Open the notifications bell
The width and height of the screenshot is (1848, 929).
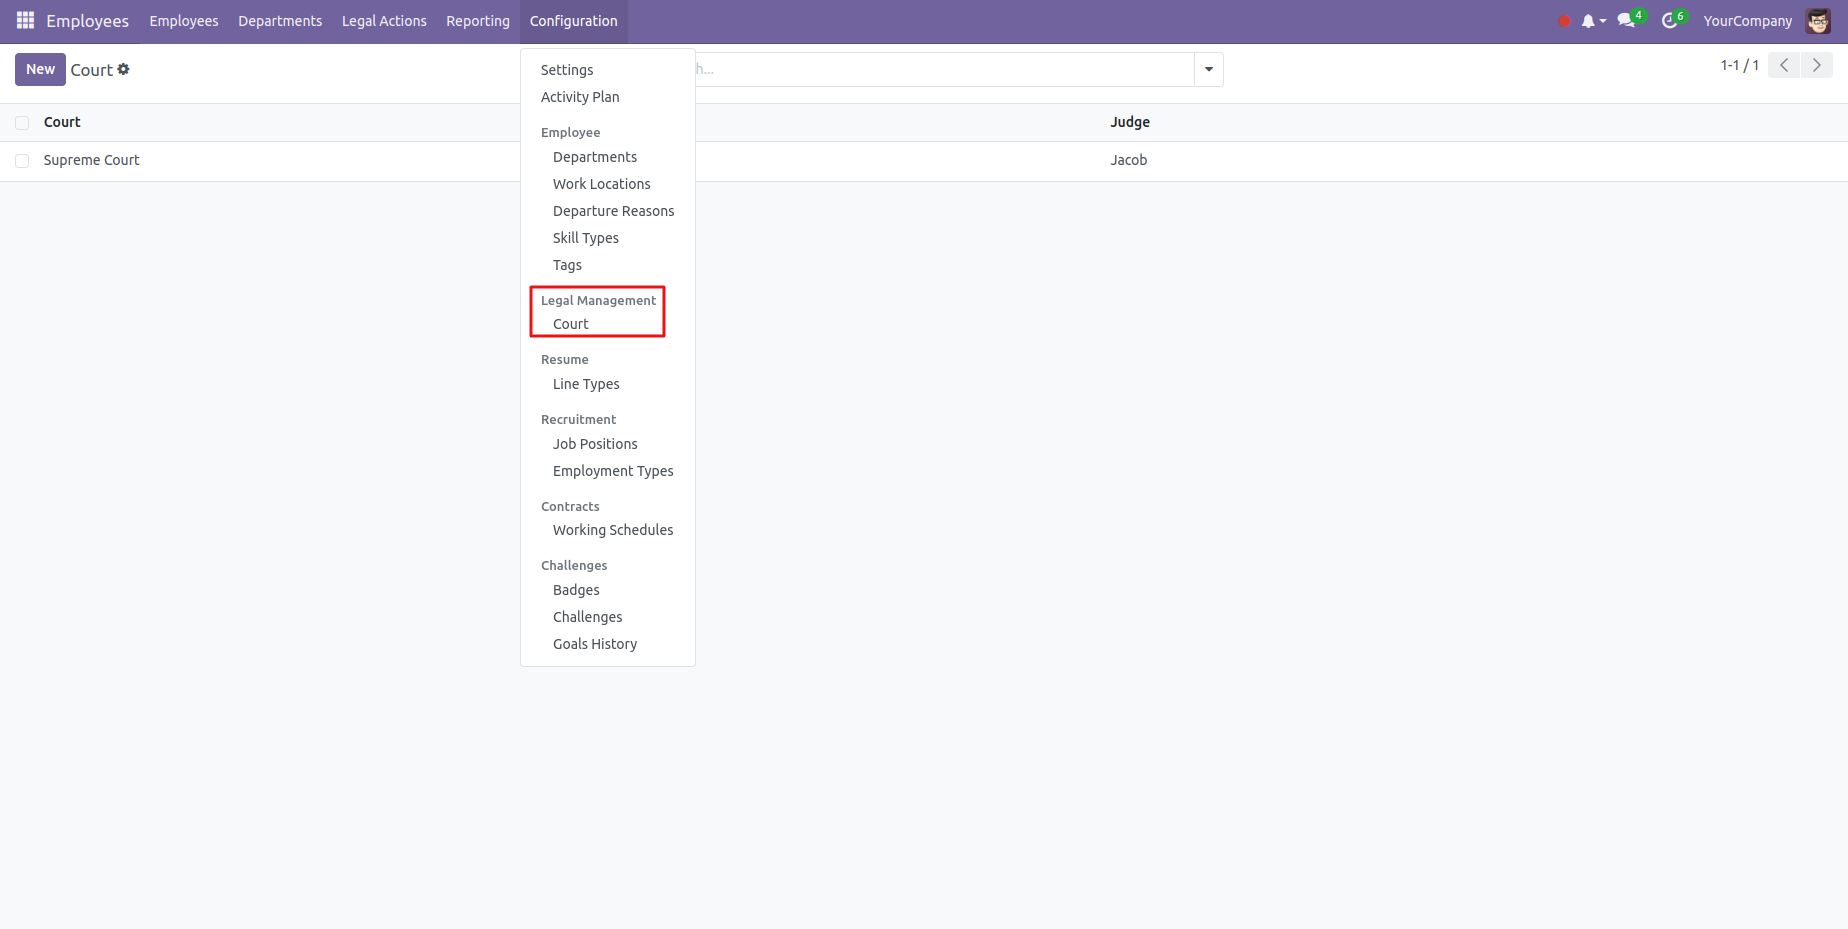tap(1589, 21)
